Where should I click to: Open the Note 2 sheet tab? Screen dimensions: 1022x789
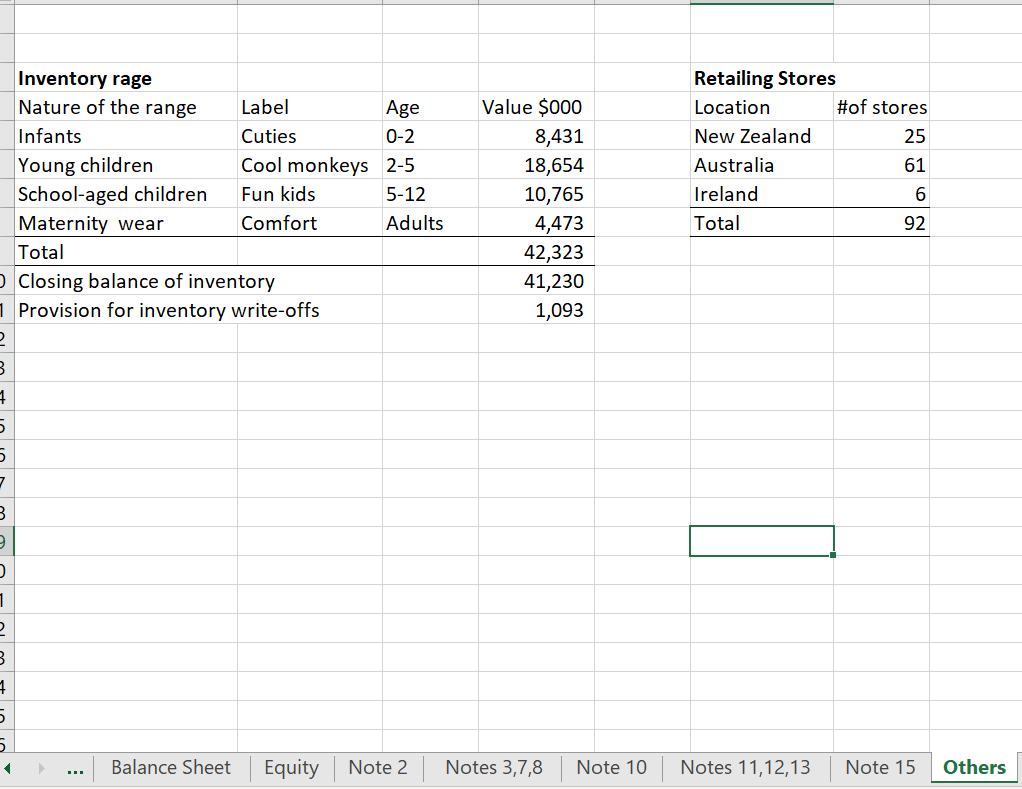(x=378, y=767)
